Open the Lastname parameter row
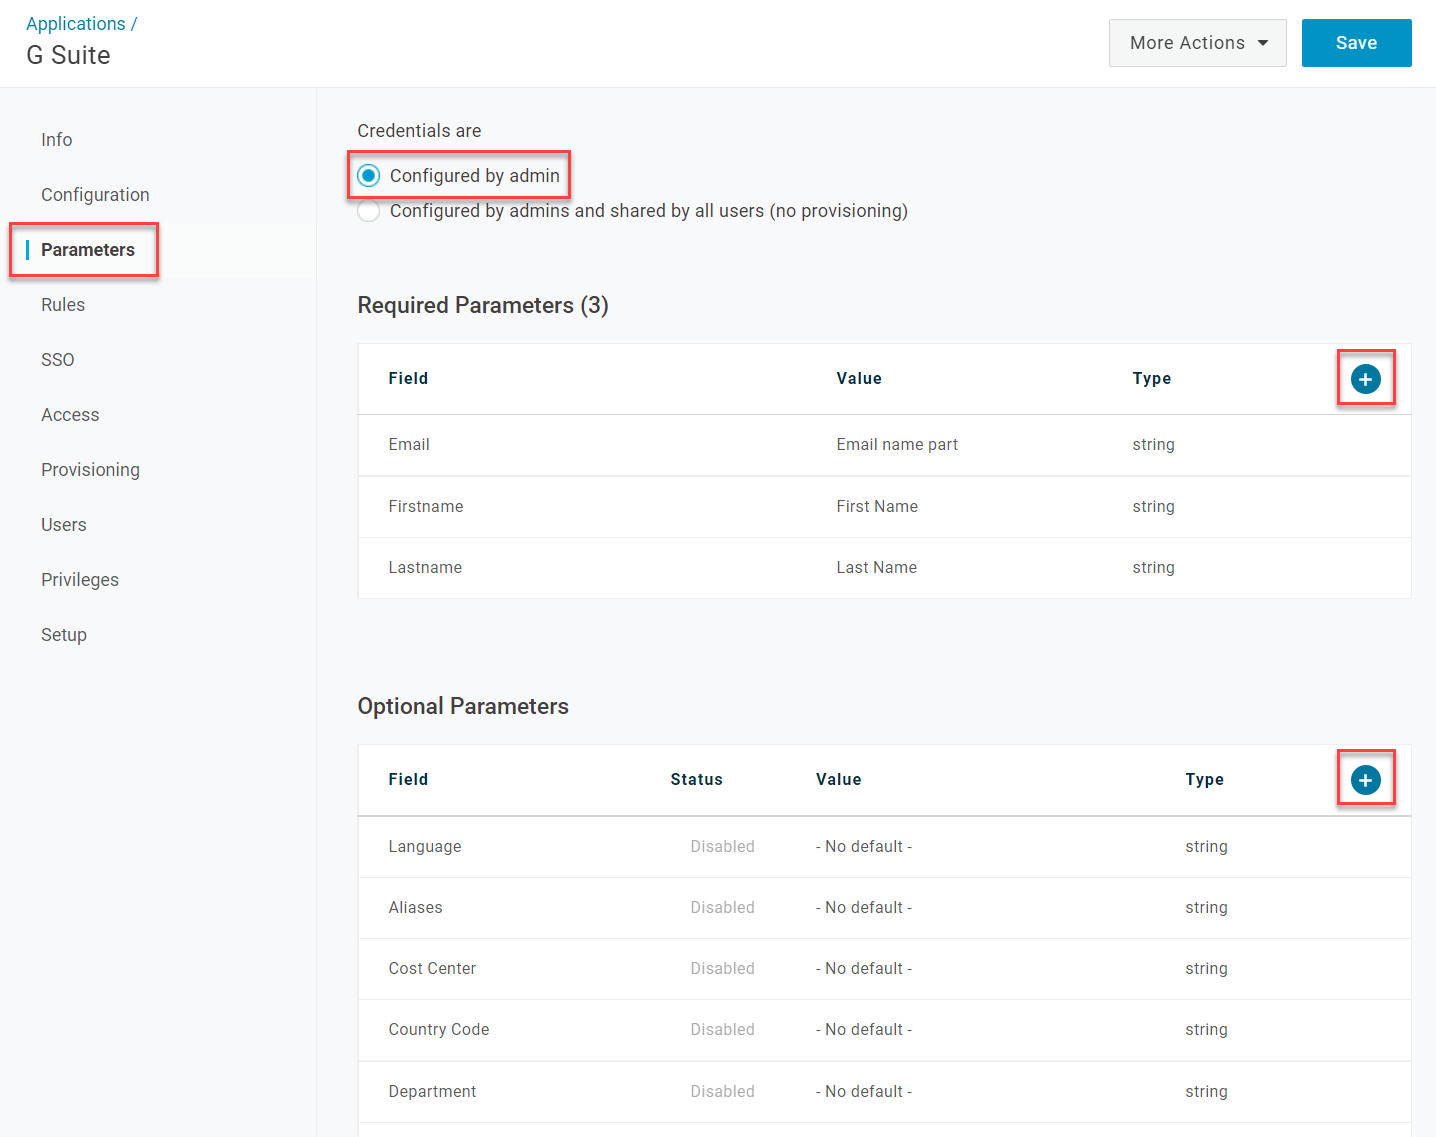Image resolution: width=1436 pixels, height=1137 pixels. [x=884, y=568]
